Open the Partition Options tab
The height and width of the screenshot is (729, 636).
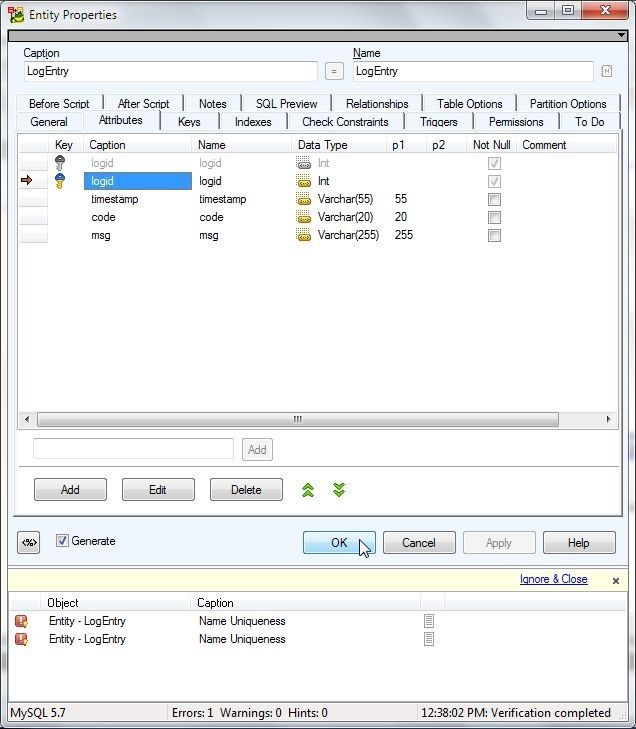pyautogui.click(x=568, y=104)
